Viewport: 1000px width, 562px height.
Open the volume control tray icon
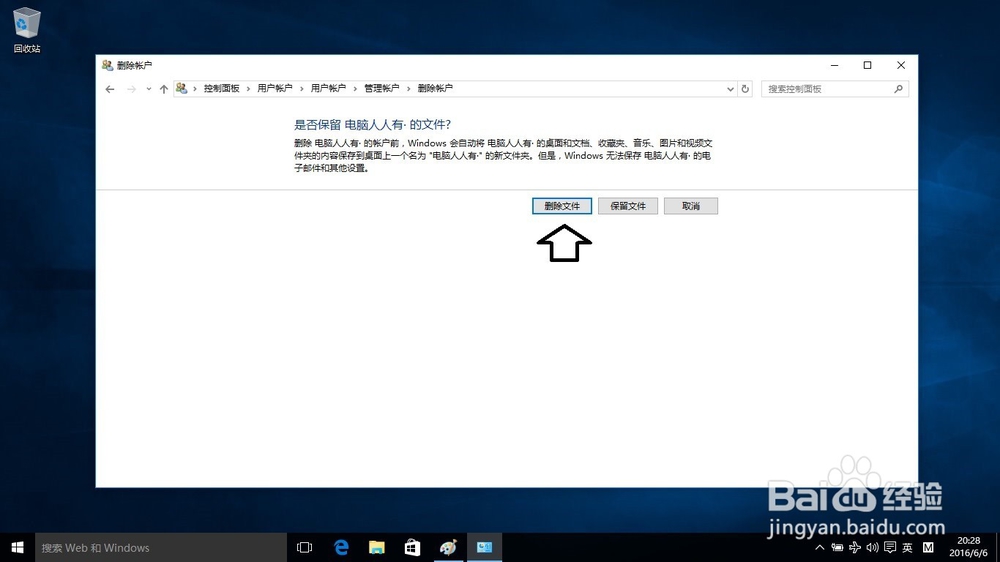coord(872,547)
